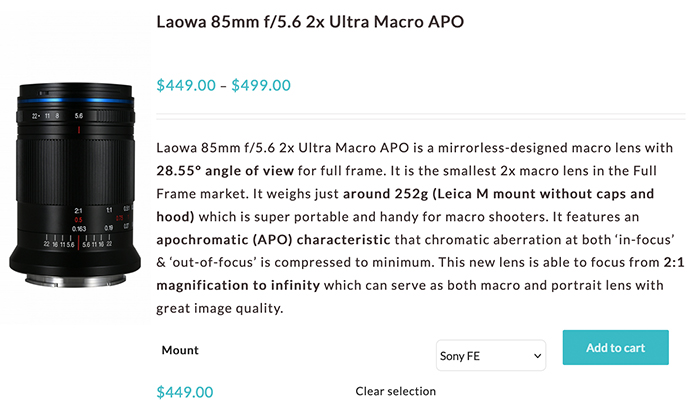Screen dimensions: 700x402
Task: Click the chevron arrow in the Mount selector
Action: [x=538, y=356]
